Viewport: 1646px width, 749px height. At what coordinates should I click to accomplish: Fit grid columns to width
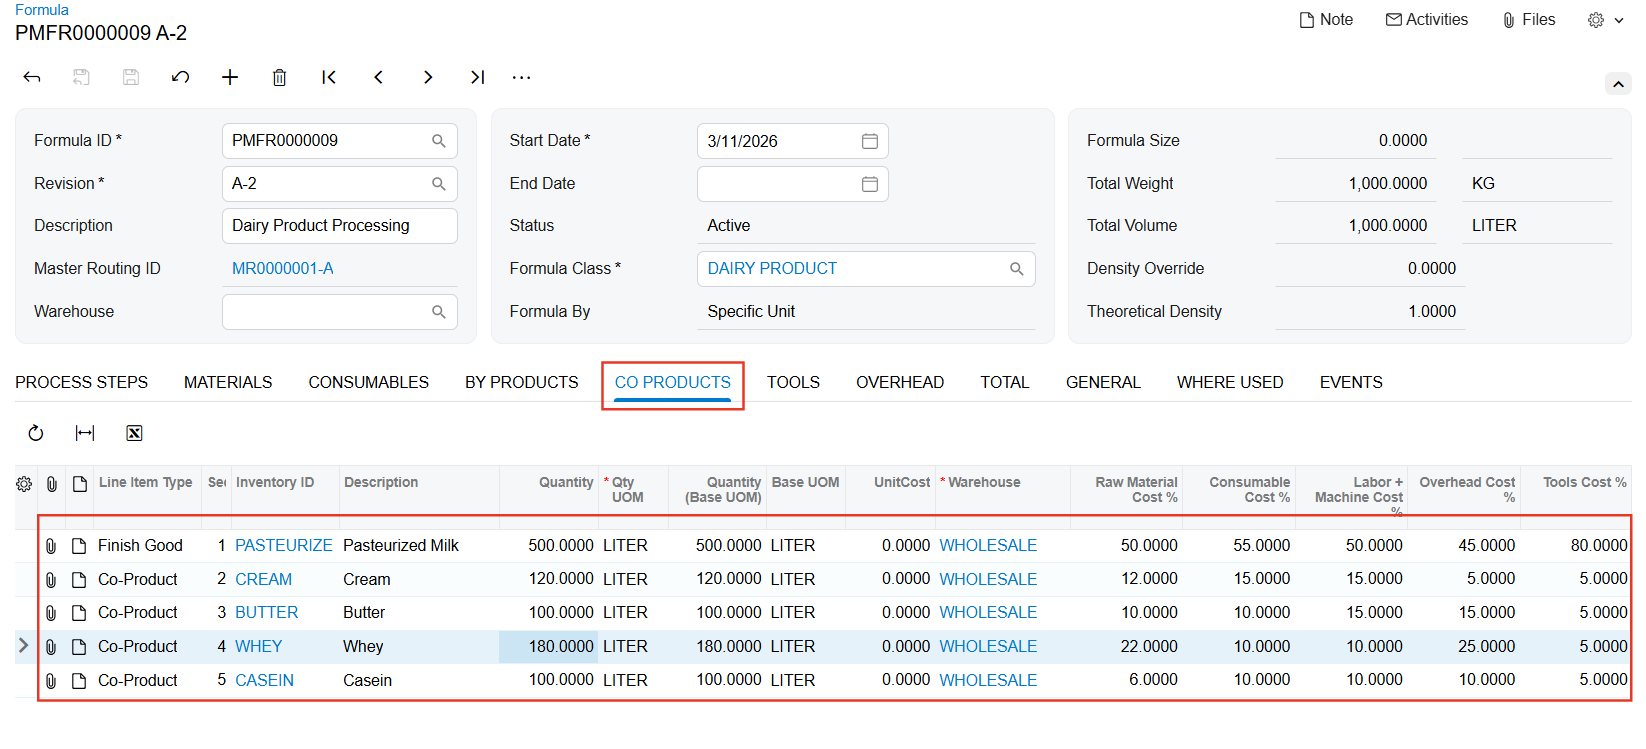85,433
